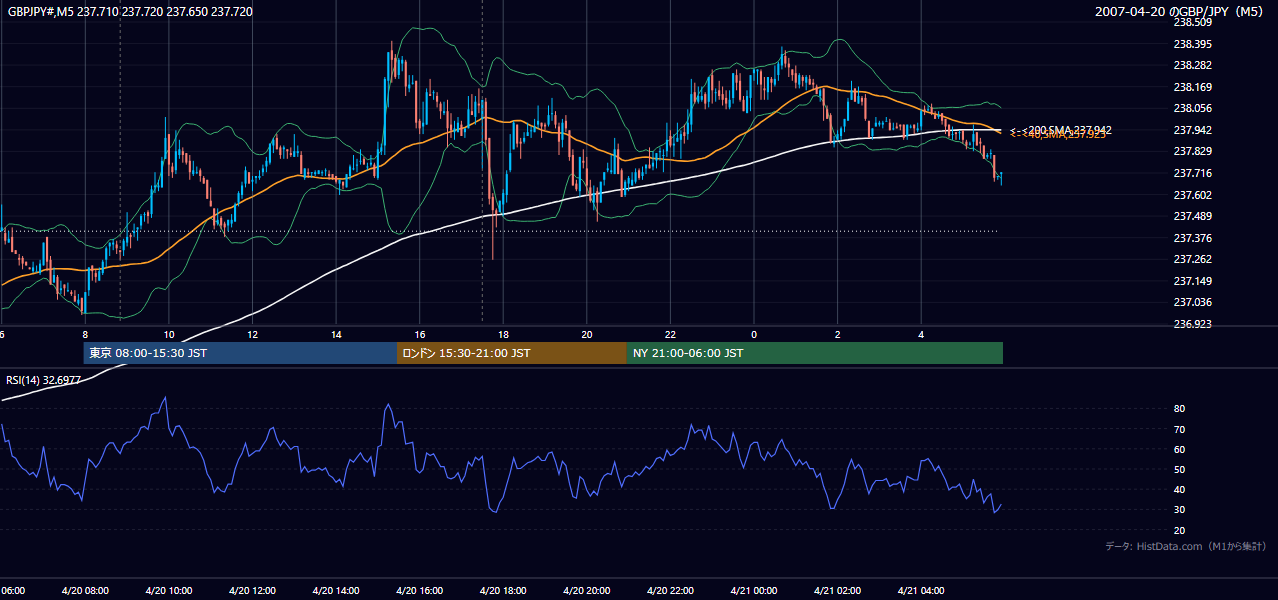Select the 東京 08:00-15:30 JST session bar

coord(240,353)
